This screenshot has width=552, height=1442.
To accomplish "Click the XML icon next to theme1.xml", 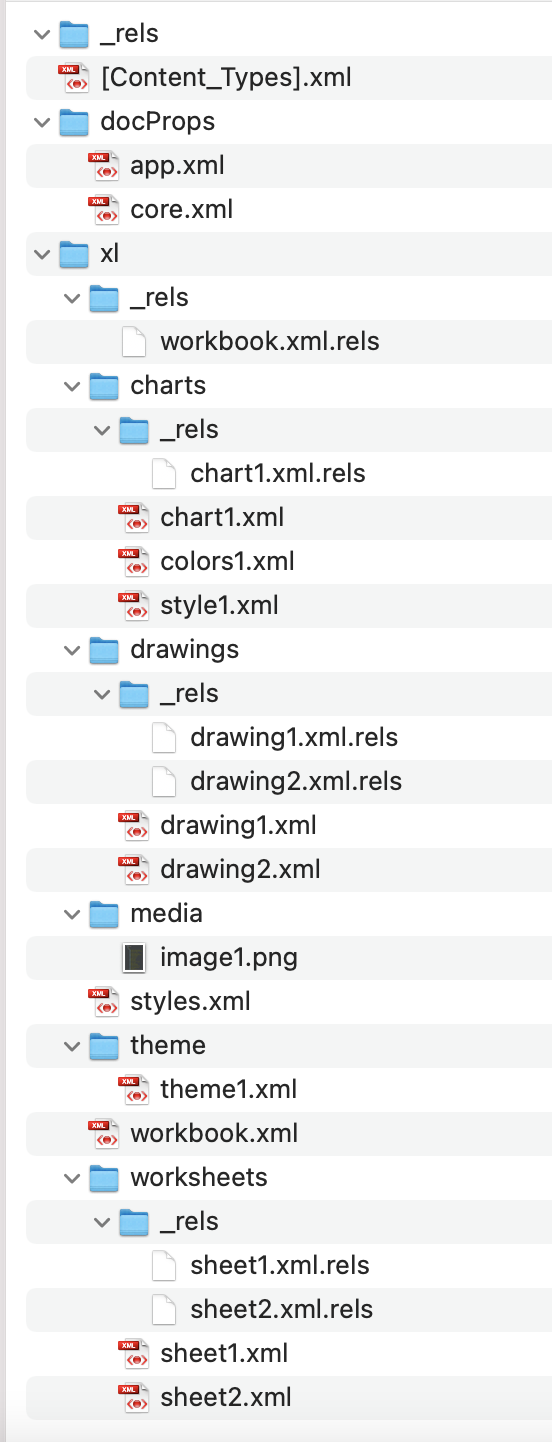I will [x=133, y=1090].
